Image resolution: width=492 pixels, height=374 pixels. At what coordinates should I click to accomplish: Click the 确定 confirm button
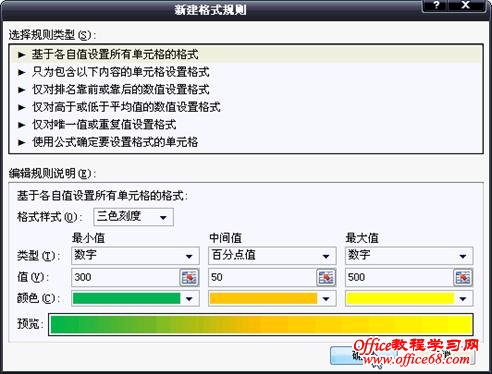(363, 356)
